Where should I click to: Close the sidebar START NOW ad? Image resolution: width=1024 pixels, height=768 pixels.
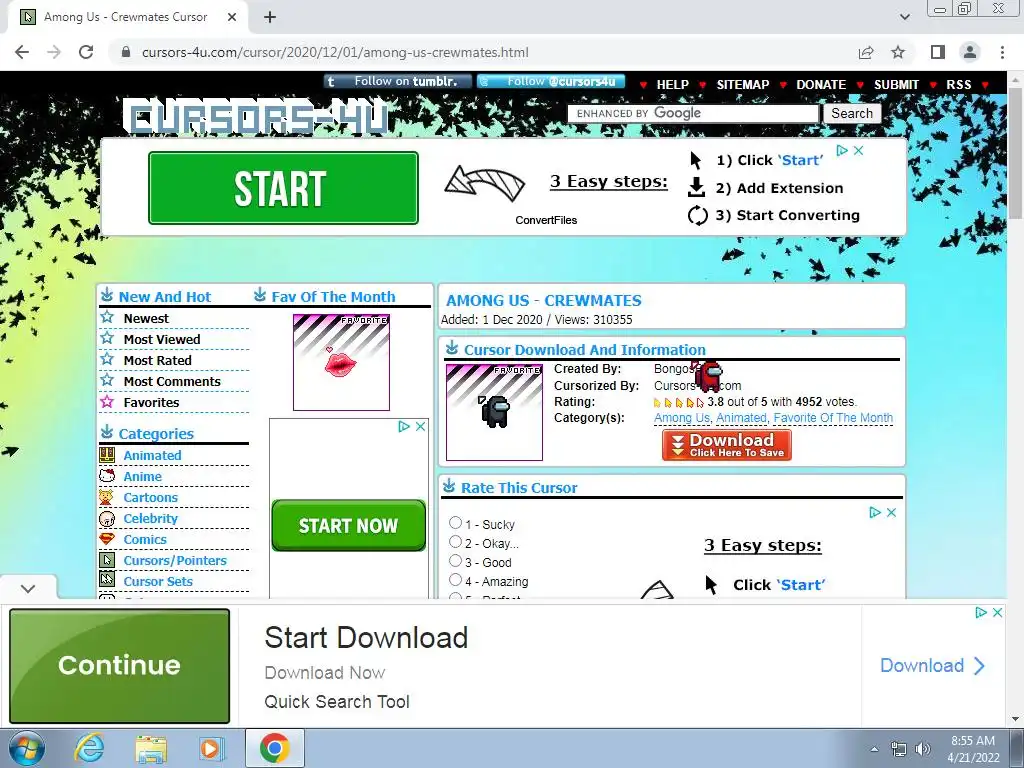click(x=421, y=426)
